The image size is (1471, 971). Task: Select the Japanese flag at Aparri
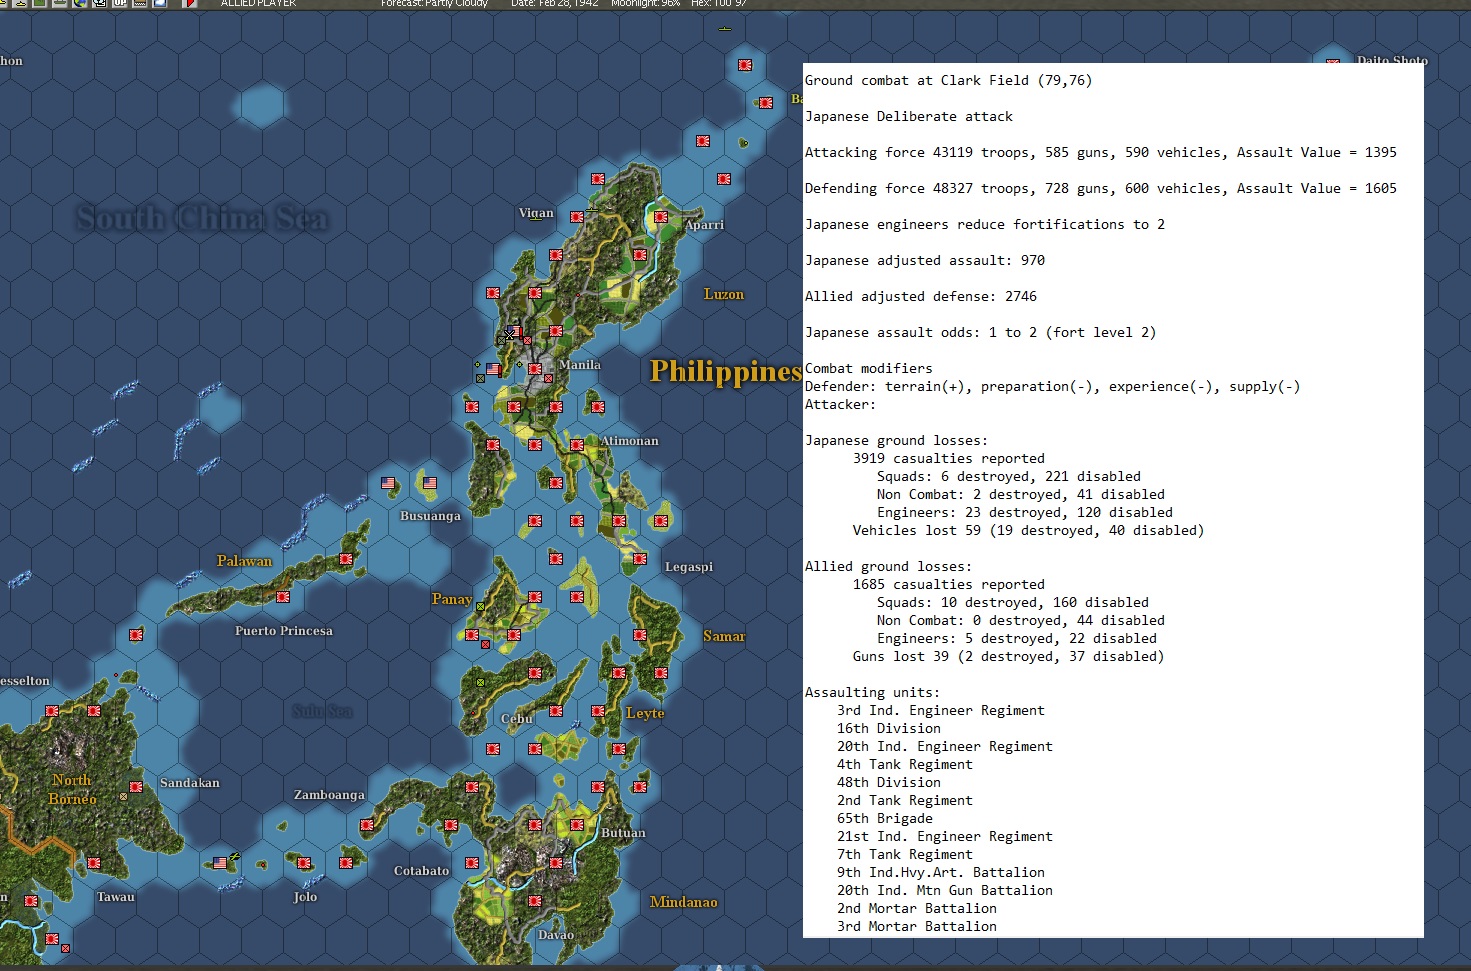coord(661,217)
